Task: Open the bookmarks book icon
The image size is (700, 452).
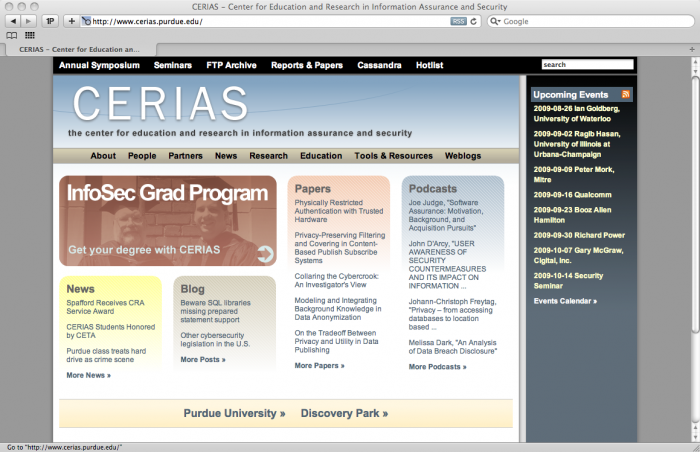Action: [12, 35]
